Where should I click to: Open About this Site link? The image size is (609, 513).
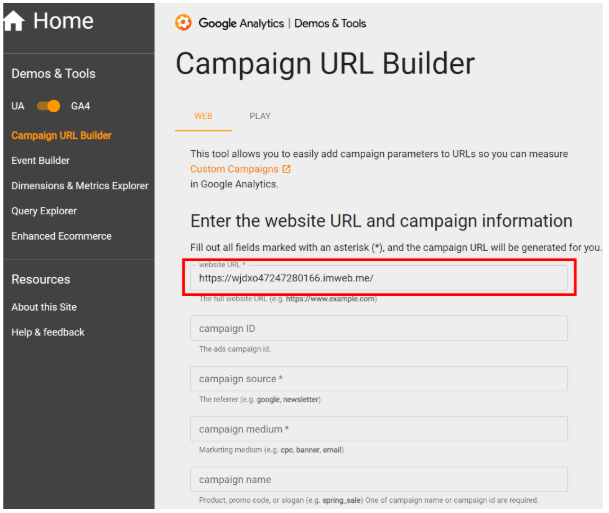pos(44,307)
